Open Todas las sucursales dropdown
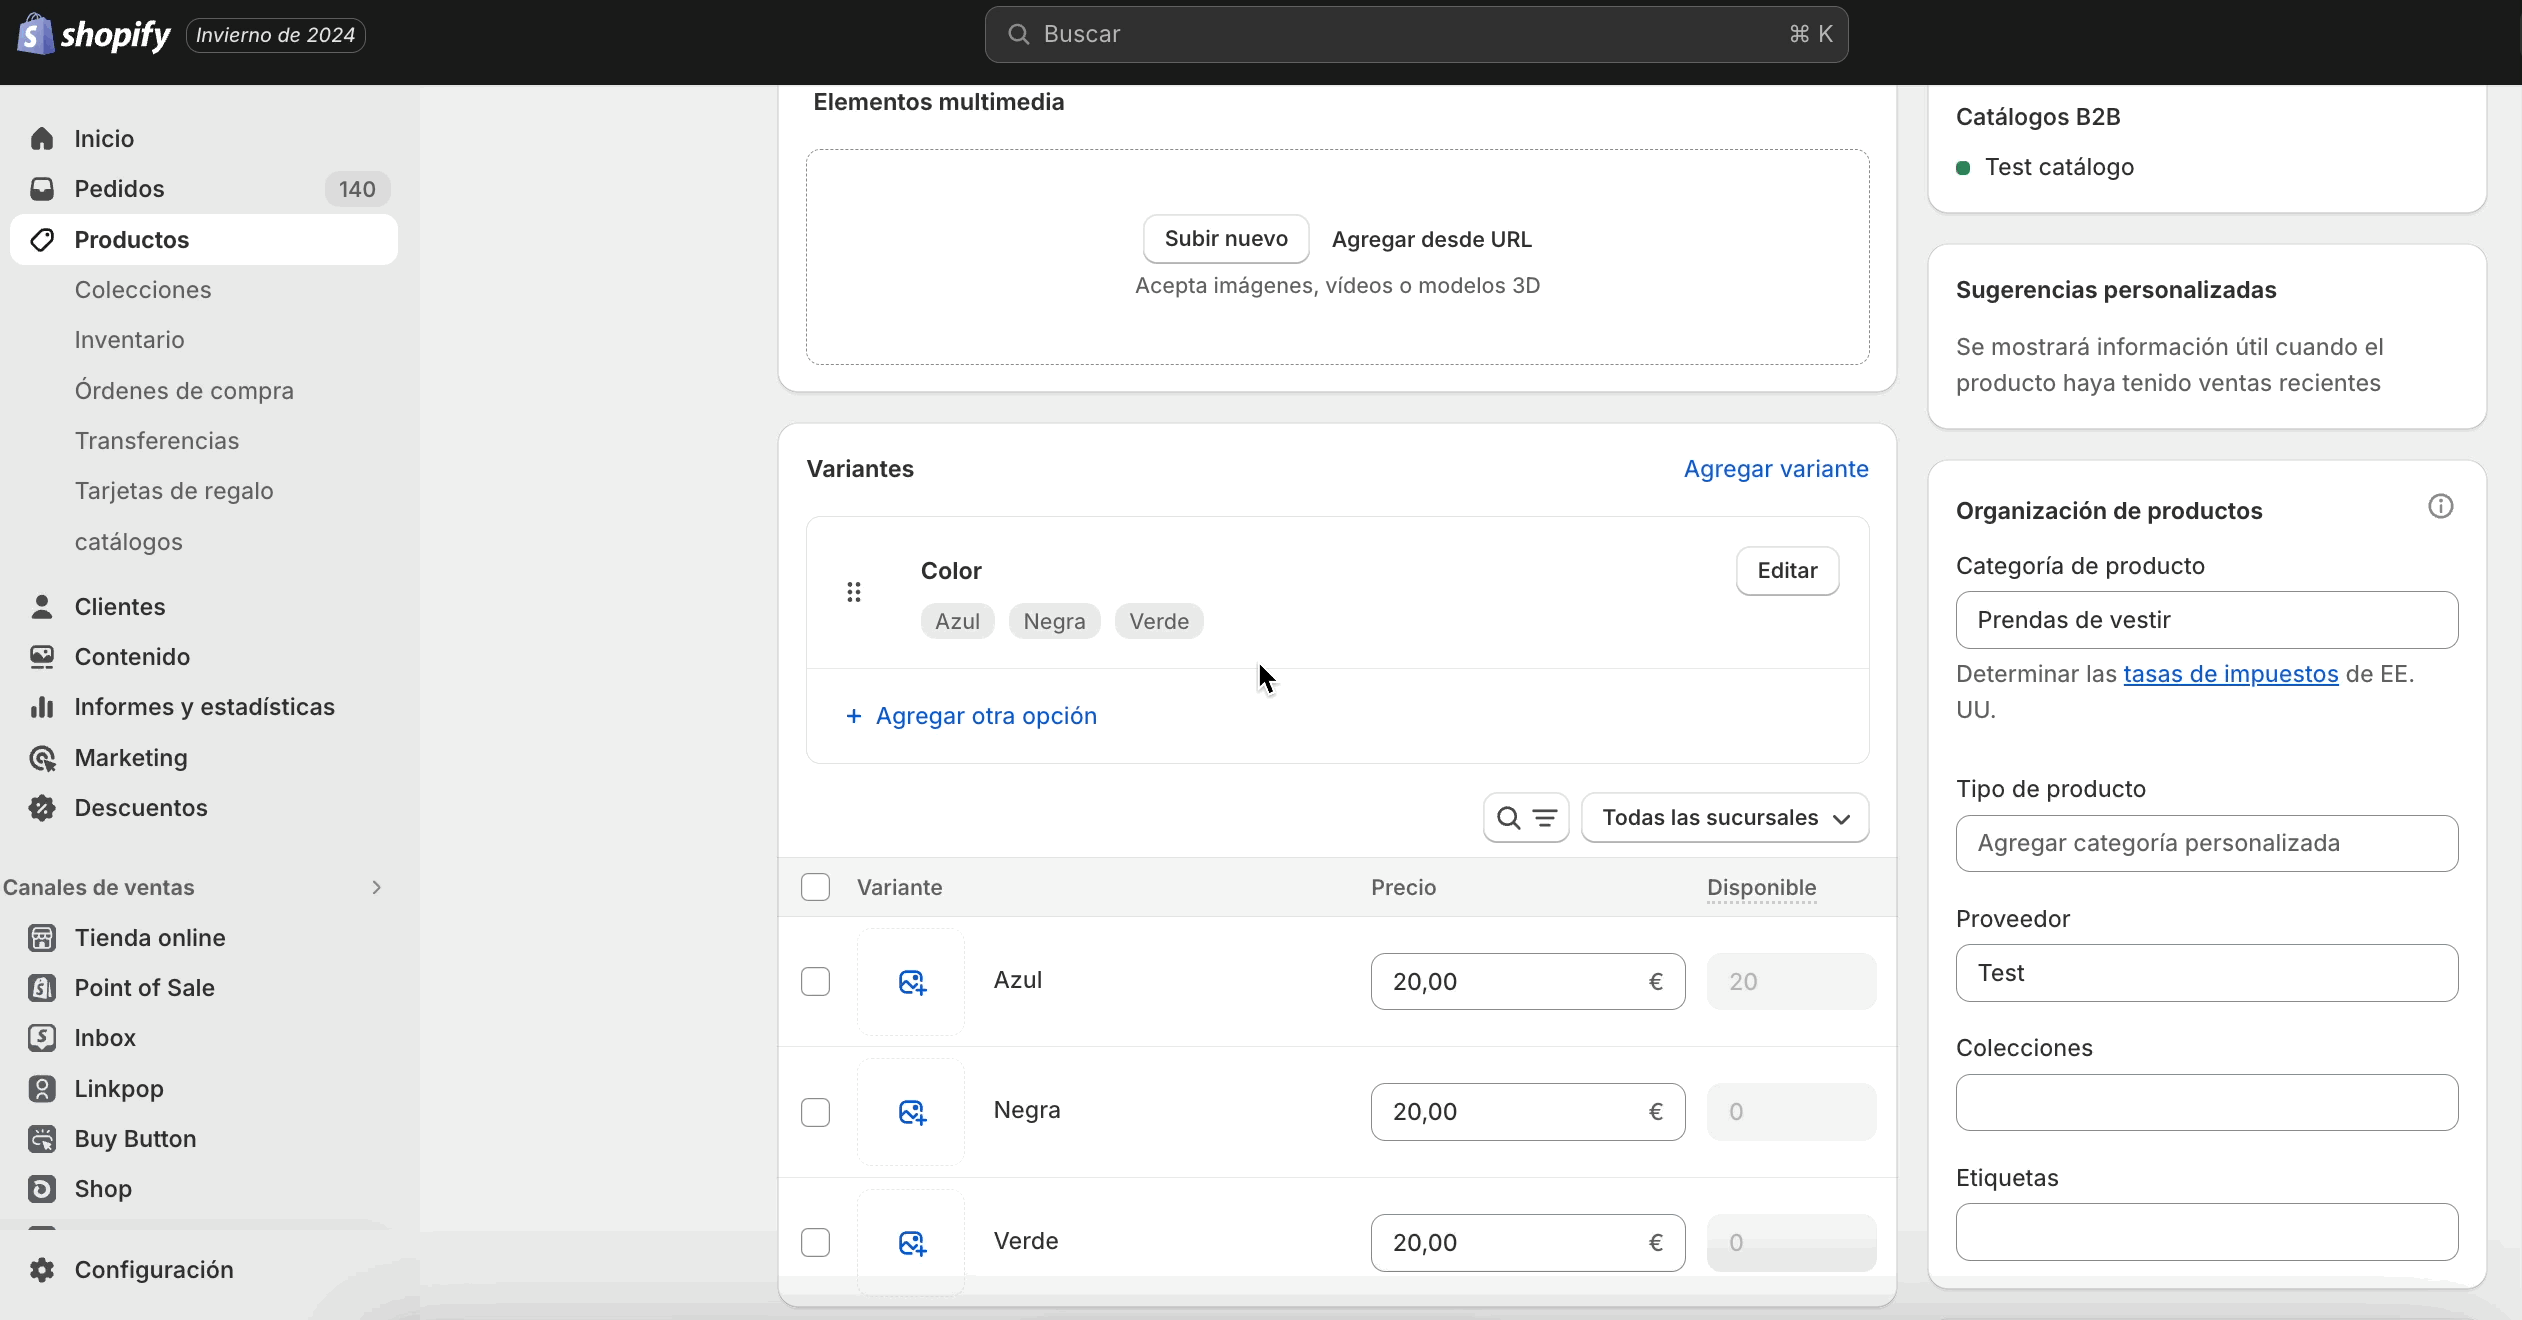The height and width of the screenshot is (1320, 2522). point(1724,818)
